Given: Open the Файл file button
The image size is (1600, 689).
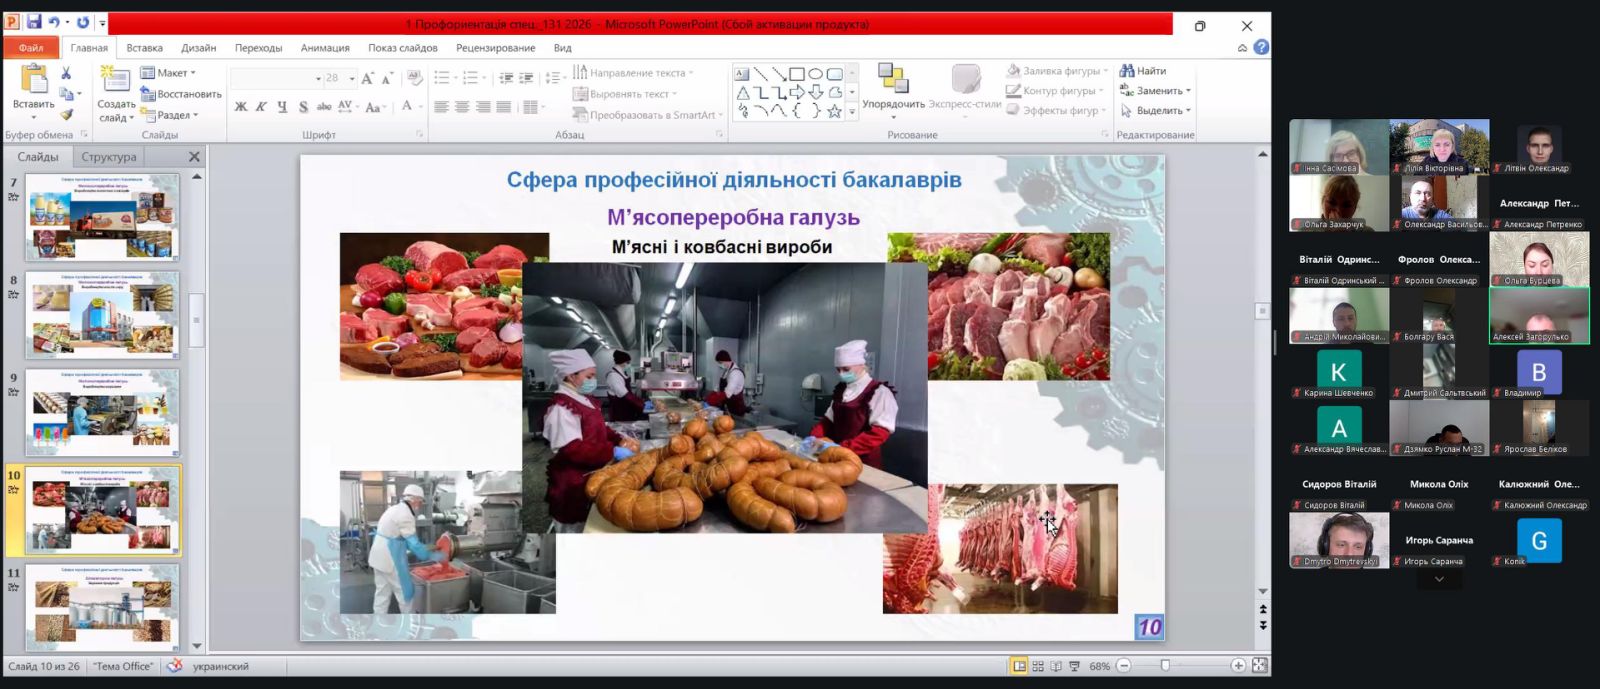Looking at the screenshot, I should tap(31, 48).
